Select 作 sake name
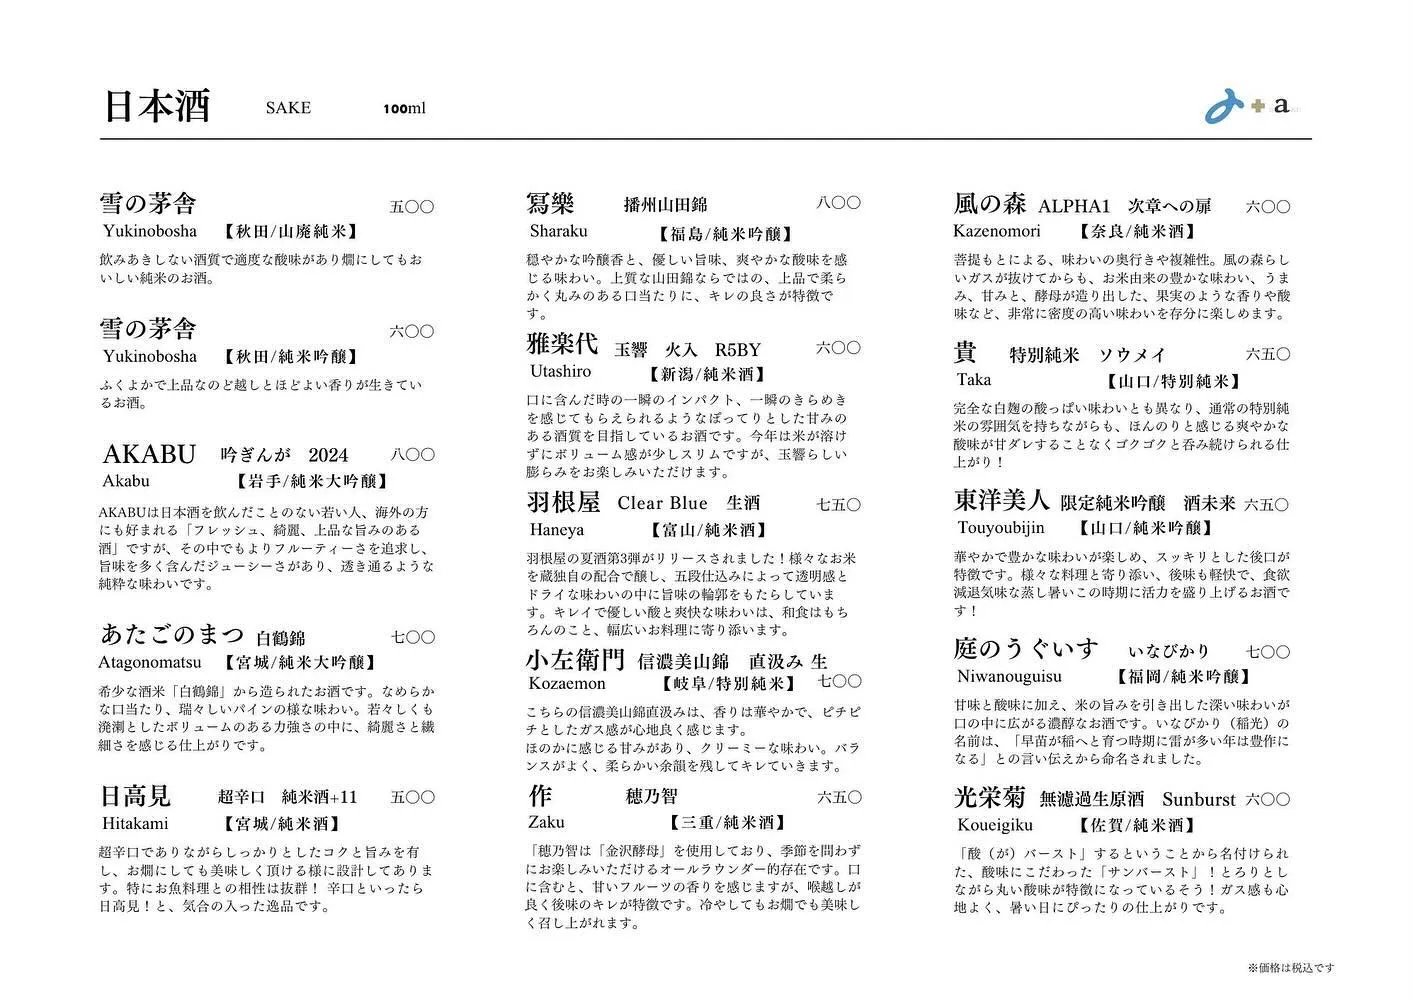Screen dimensions: 1415x1001 540,796
